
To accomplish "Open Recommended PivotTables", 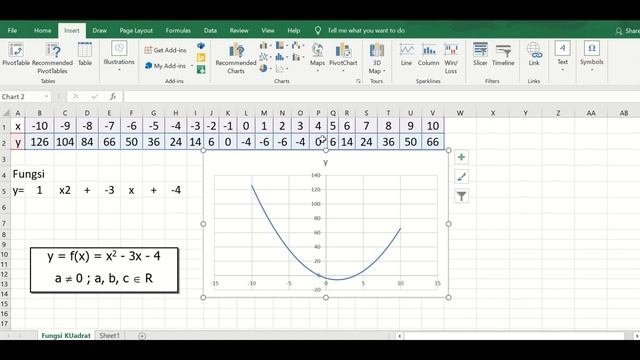I will point(52,58).
